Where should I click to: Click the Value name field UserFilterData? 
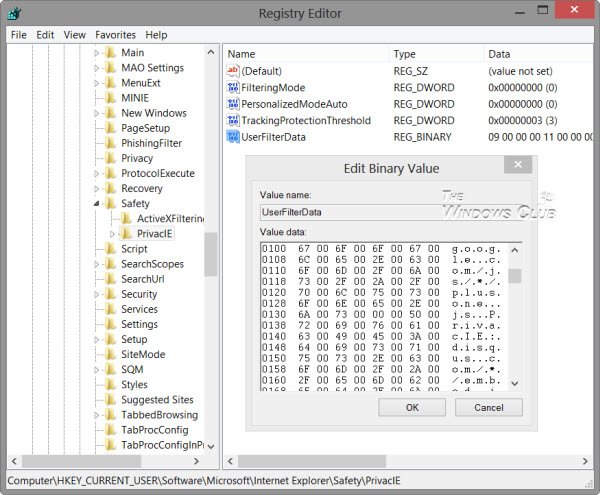click(x=390, y=212)
